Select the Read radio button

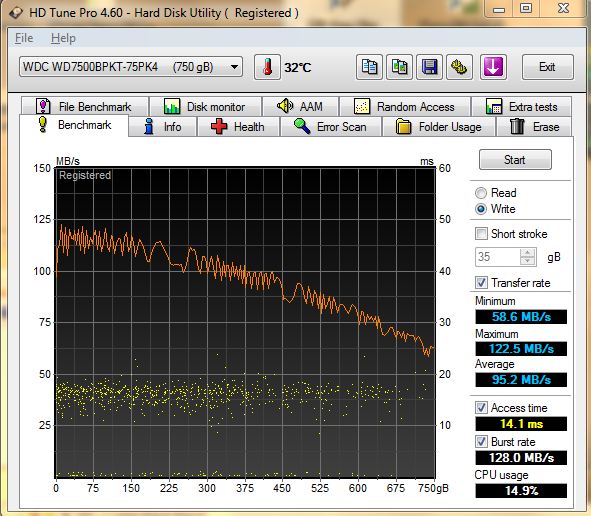tap(481, 193)
